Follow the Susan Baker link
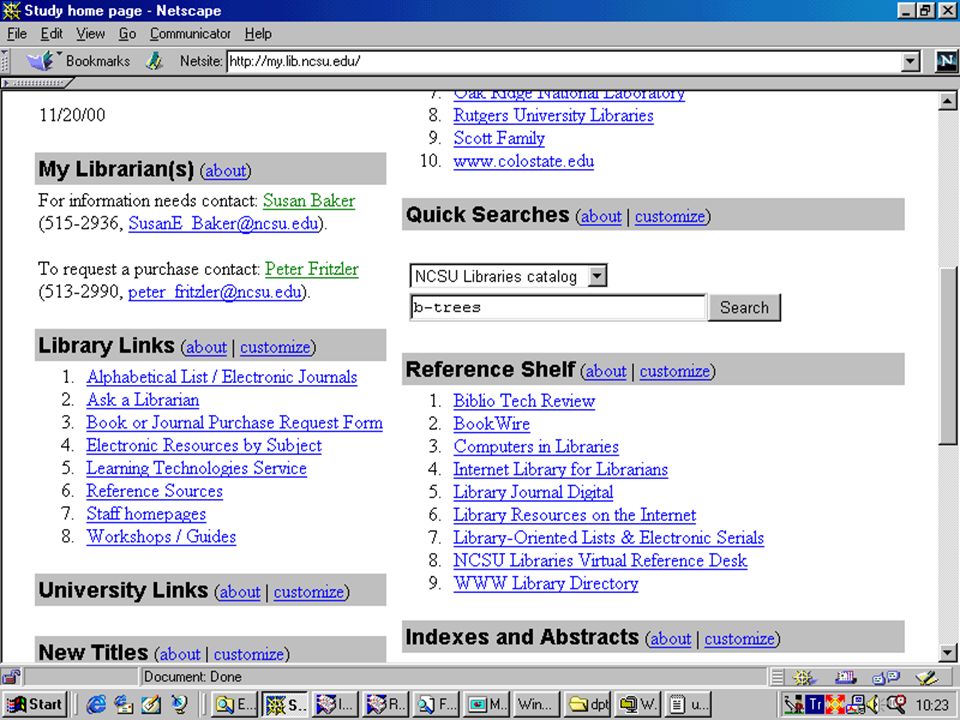This screenshot has height=720, width=960. tap(309, 201)
